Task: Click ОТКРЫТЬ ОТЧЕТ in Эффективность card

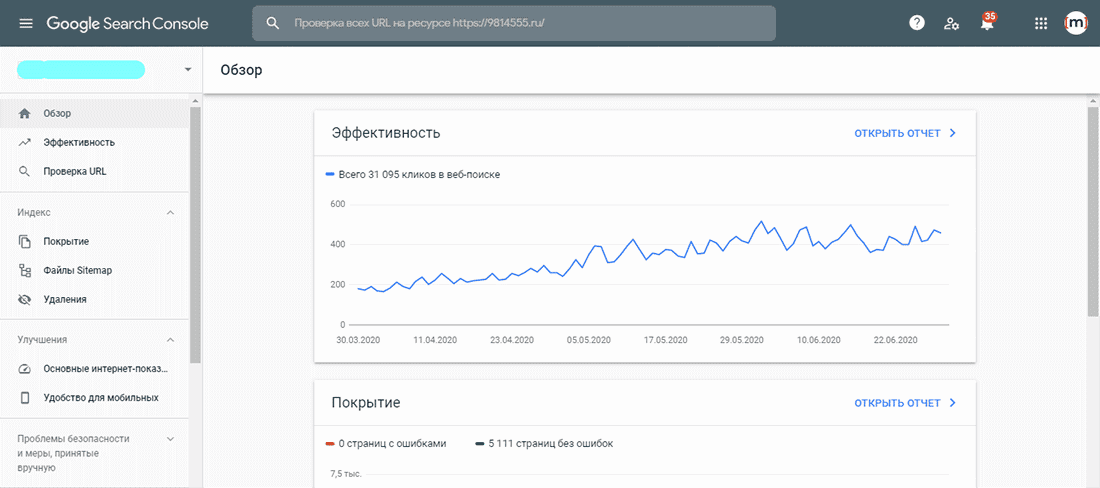Action: tap(897, 133)
